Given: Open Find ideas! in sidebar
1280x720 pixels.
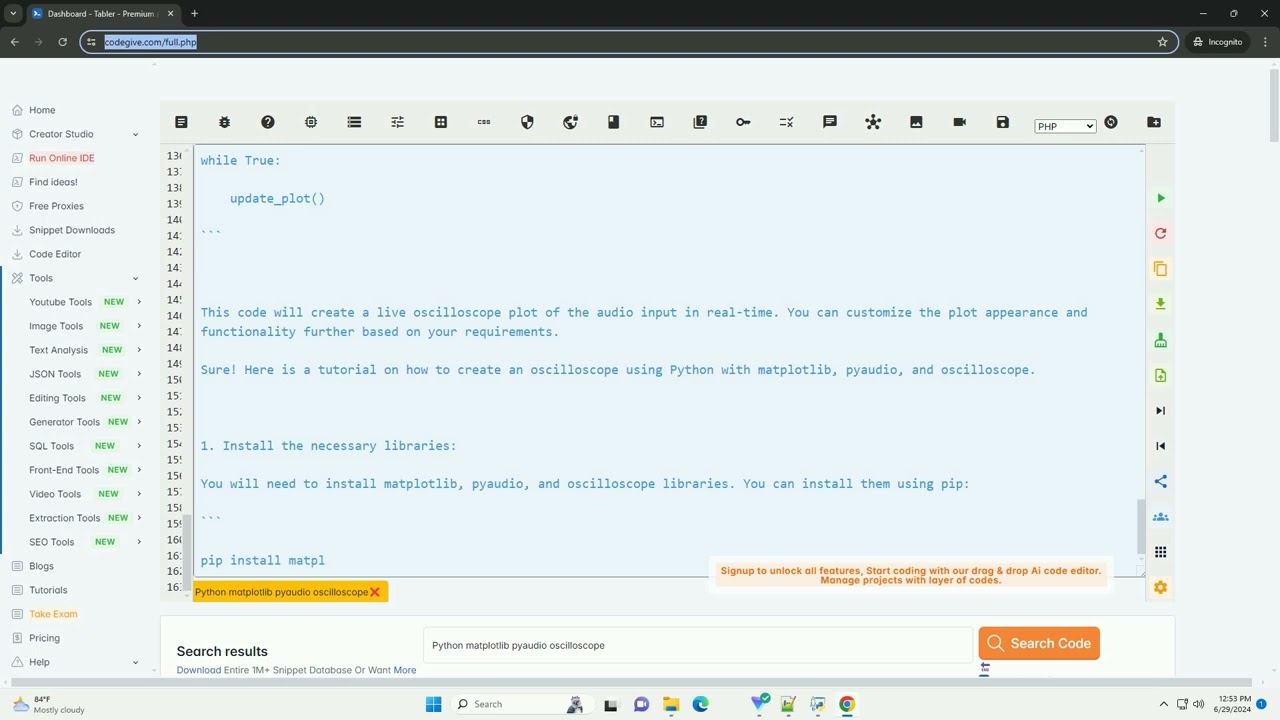Looking at the screenshot, I should [53, 182].
